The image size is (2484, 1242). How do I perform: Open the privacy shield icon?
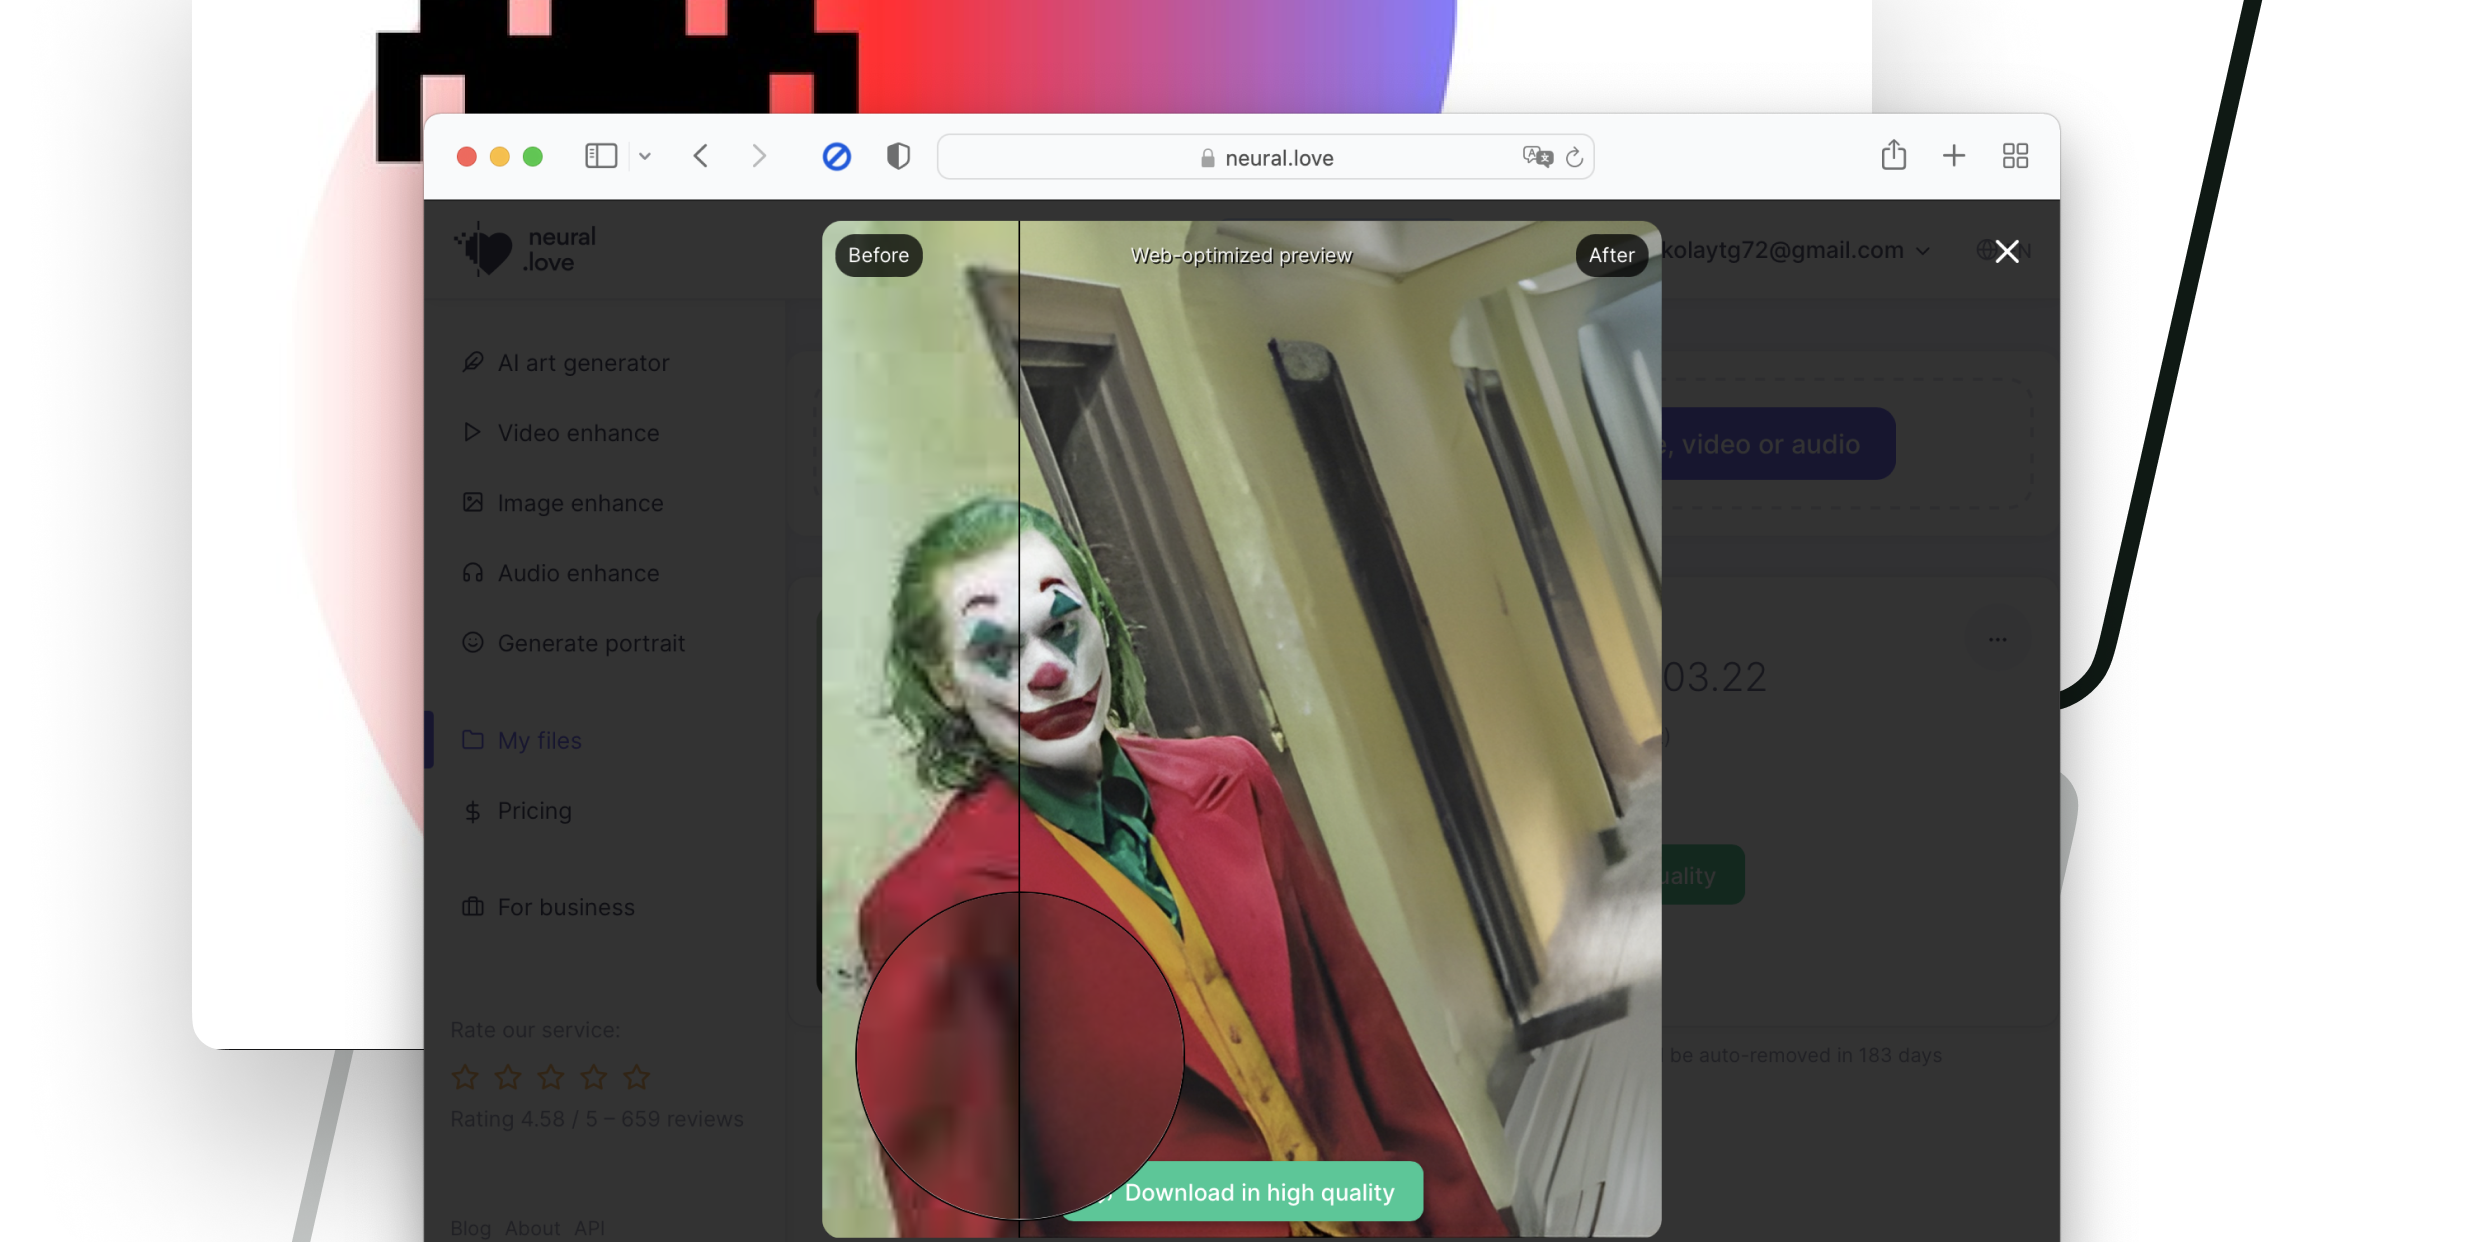click(x=898, y=156)
